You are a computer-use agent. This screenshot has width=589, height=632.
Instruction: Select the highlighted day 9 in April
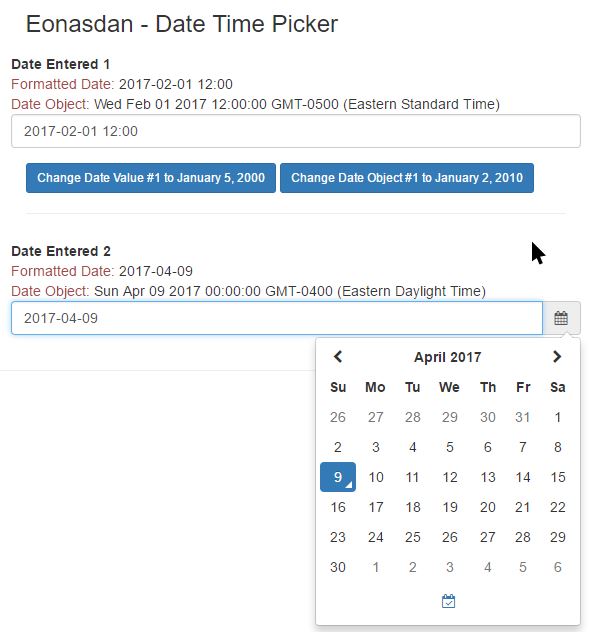338,477
